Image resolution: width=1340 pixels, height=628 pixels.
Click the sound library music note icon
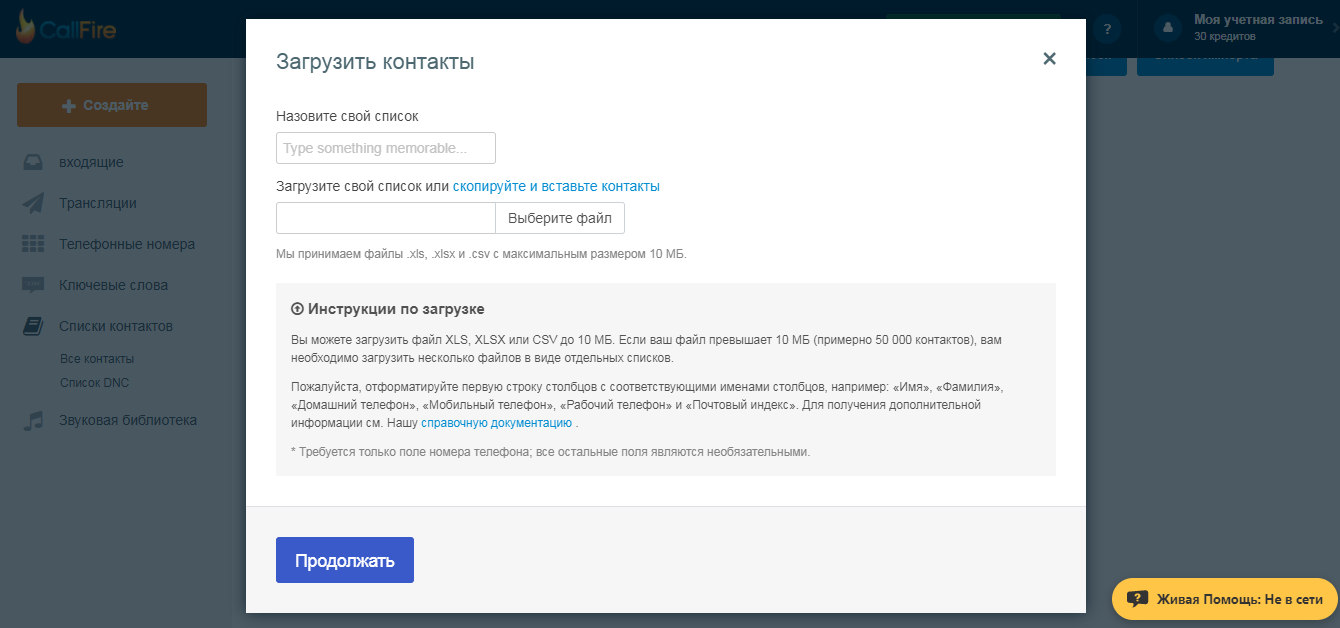point(33,421)
